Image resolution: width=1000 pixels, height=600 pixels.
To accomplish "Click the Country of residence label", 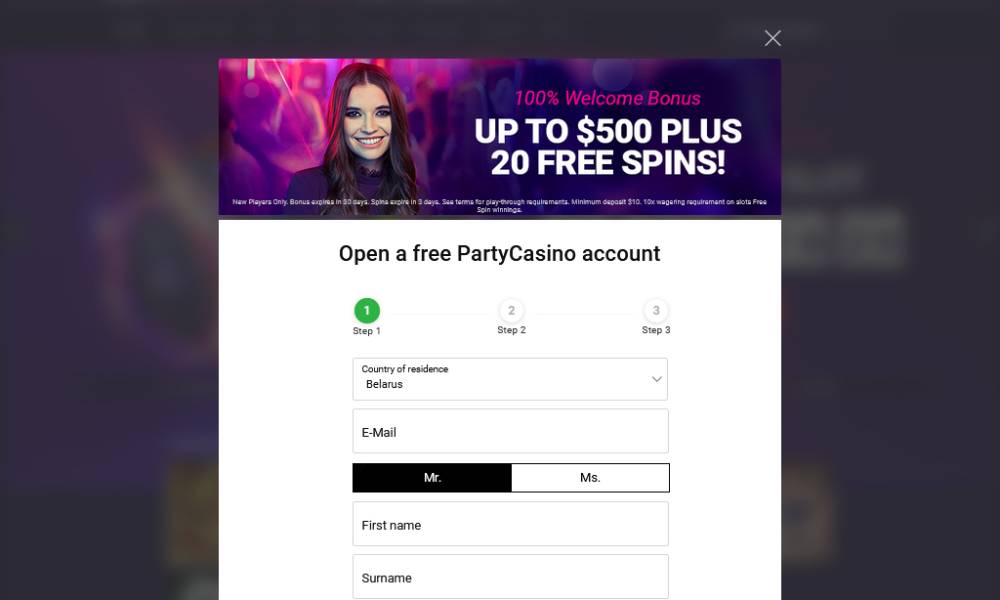I will click(405, 369).
